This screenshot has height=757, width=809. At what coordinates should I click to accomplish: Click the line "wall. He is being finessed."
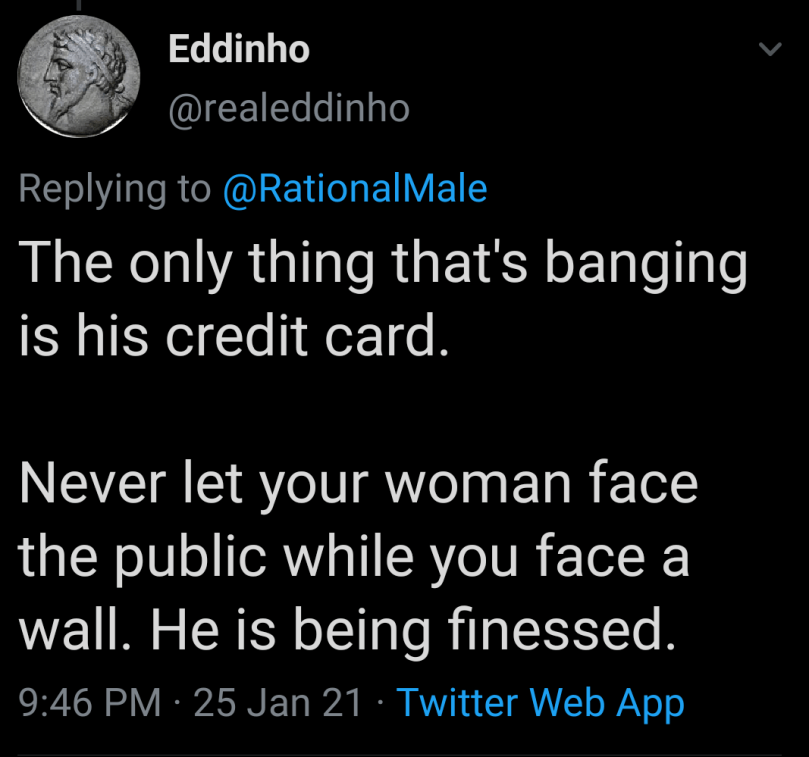341,631
